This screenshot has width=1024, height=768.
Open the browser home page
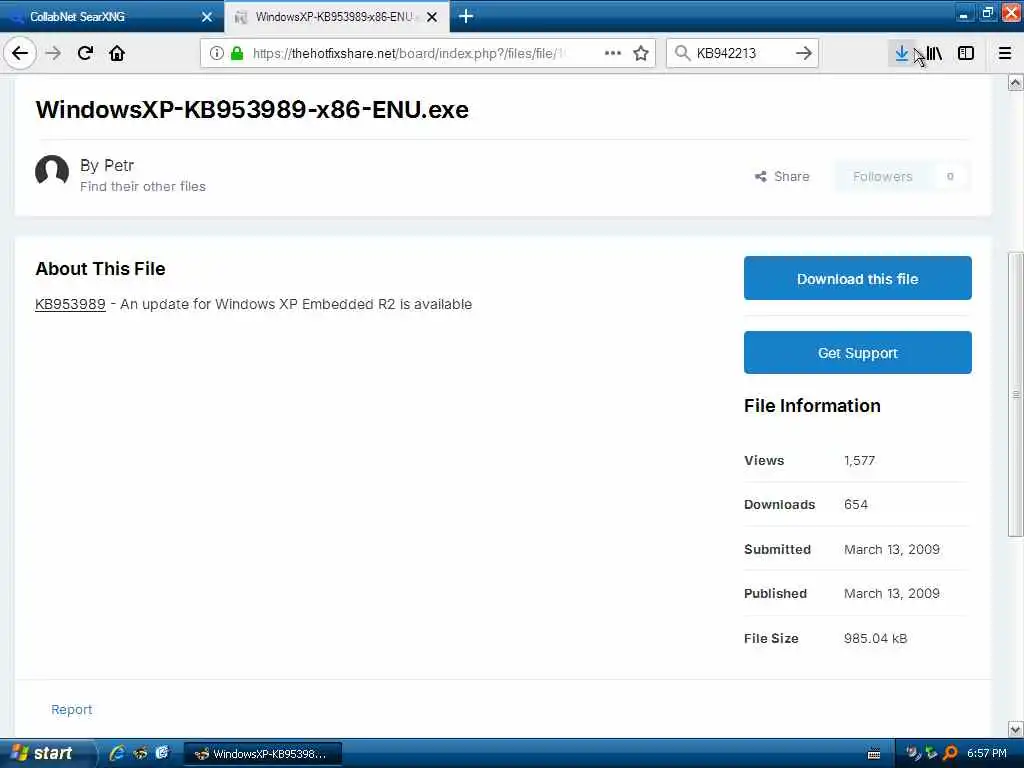(x=117, y=53)
